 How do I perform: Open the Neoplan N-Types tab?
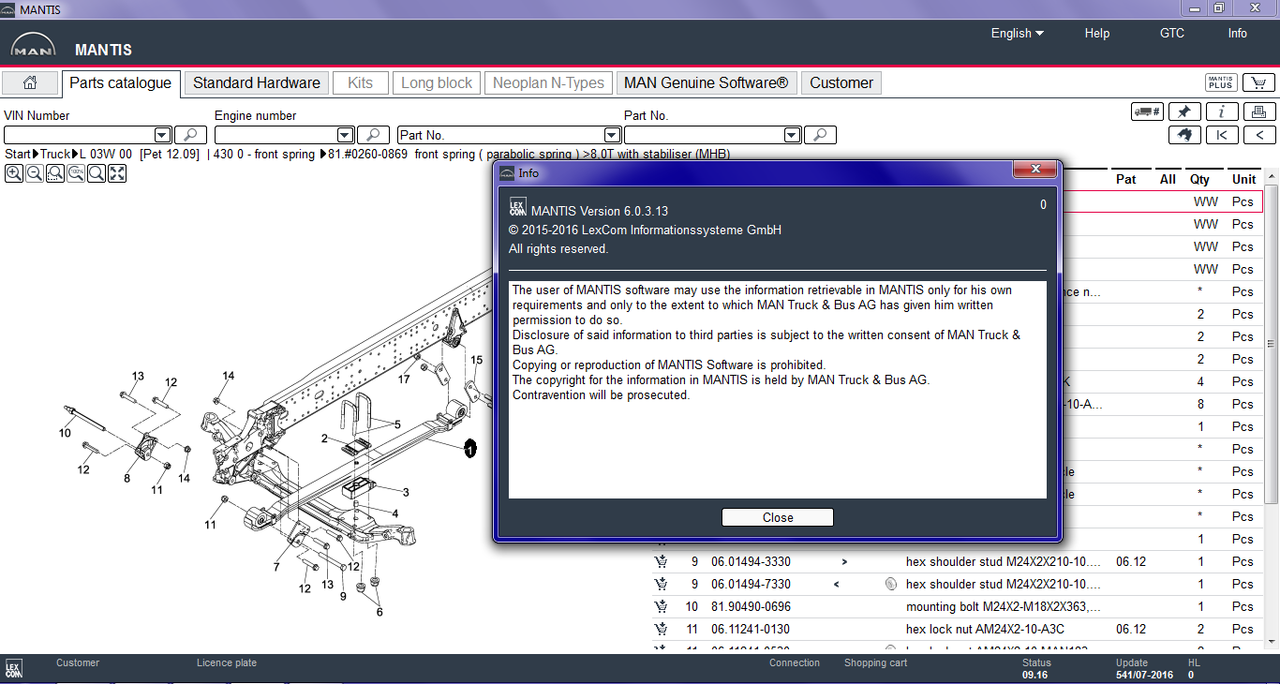tap(548, 83)
